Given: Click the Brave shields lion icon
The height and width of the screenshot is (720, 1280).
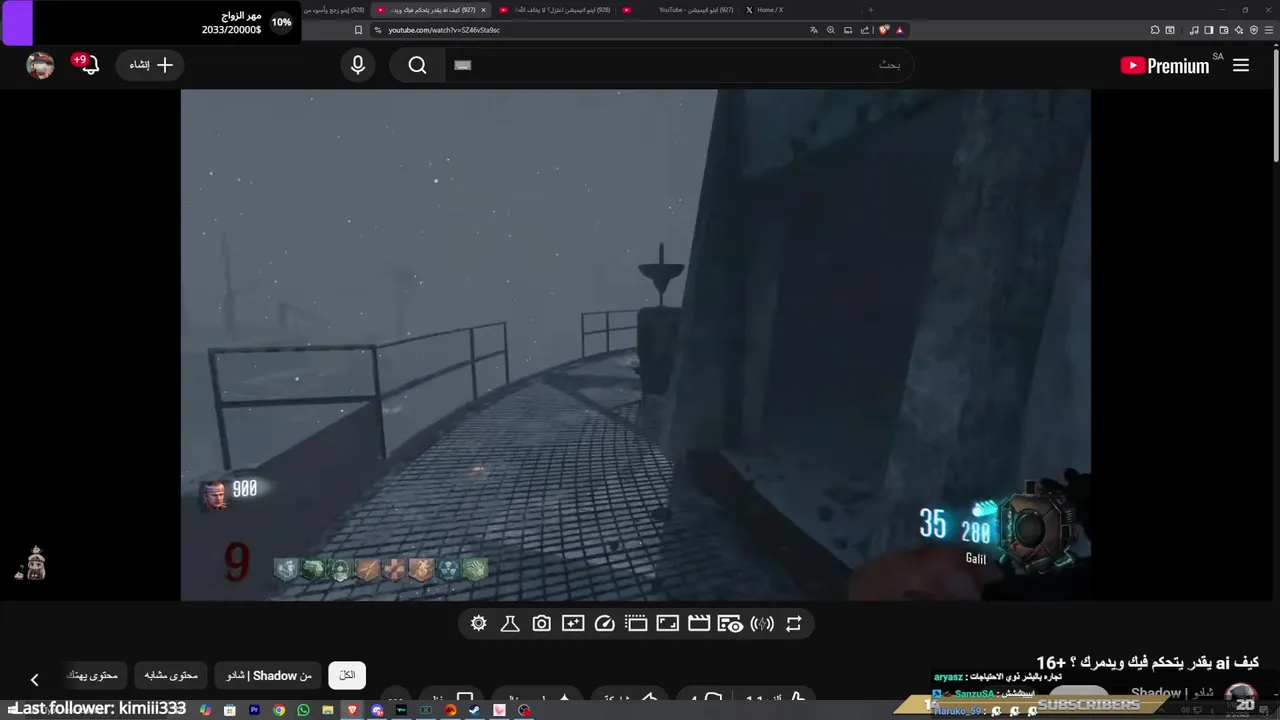Looking at the screenshot, I should pos(883,30).
